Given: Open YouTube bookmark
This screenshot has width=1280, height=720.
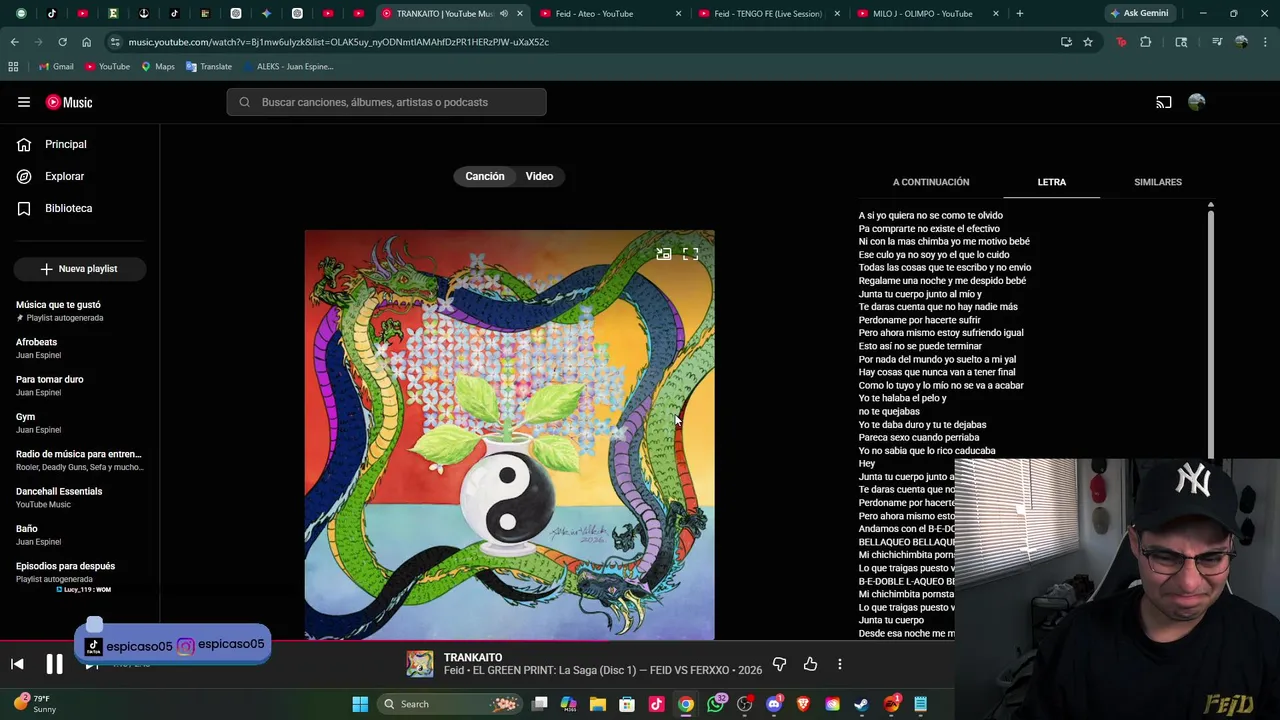Looking at the screenshot, I should pos(107,66).
